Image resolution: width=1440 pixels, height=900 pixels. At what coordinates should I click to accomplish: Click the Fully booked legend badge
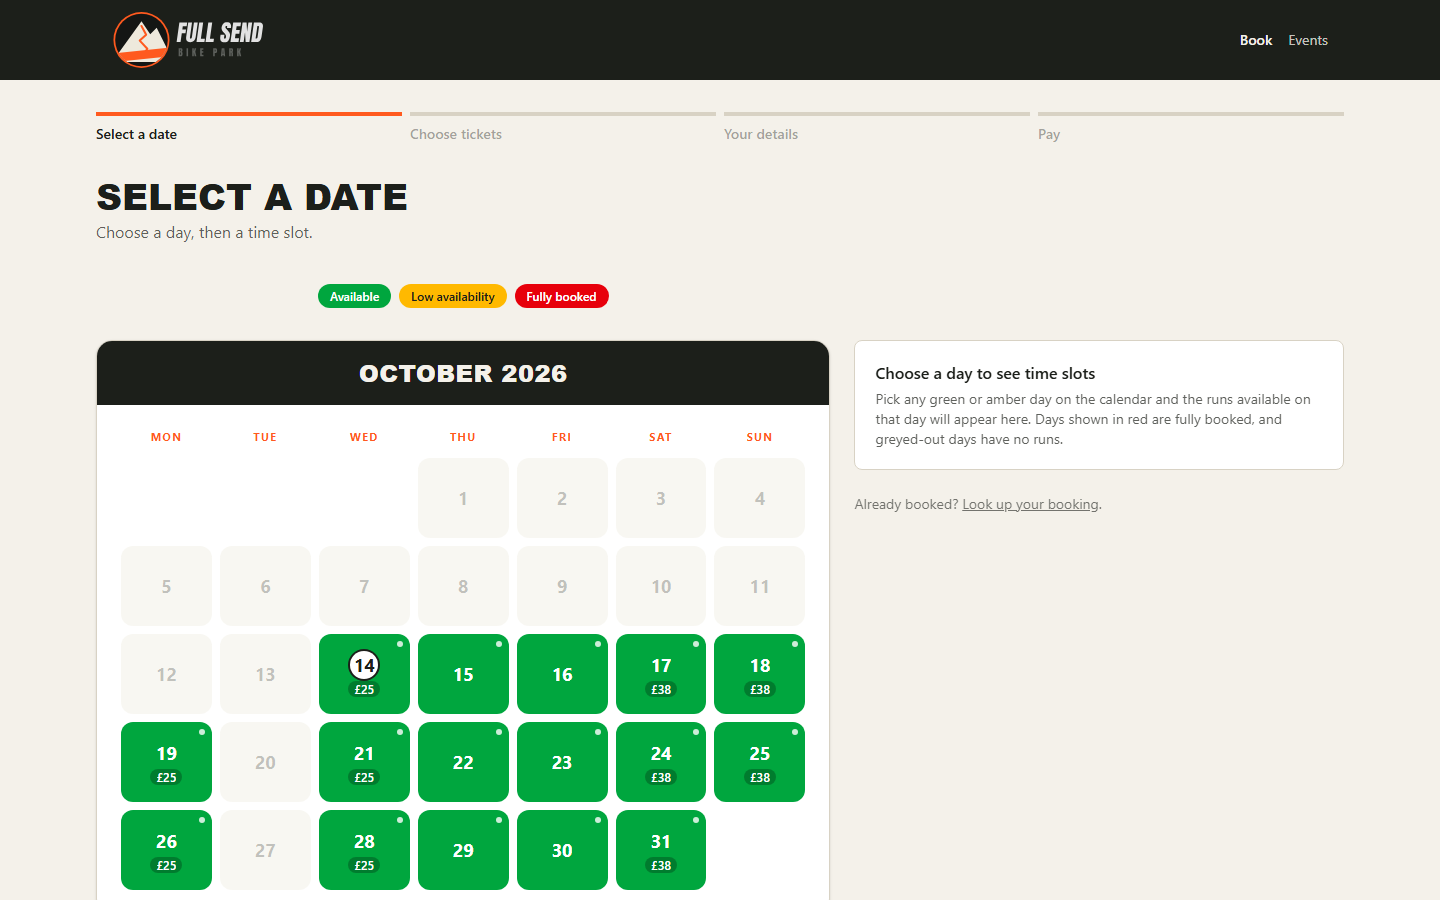561,296
